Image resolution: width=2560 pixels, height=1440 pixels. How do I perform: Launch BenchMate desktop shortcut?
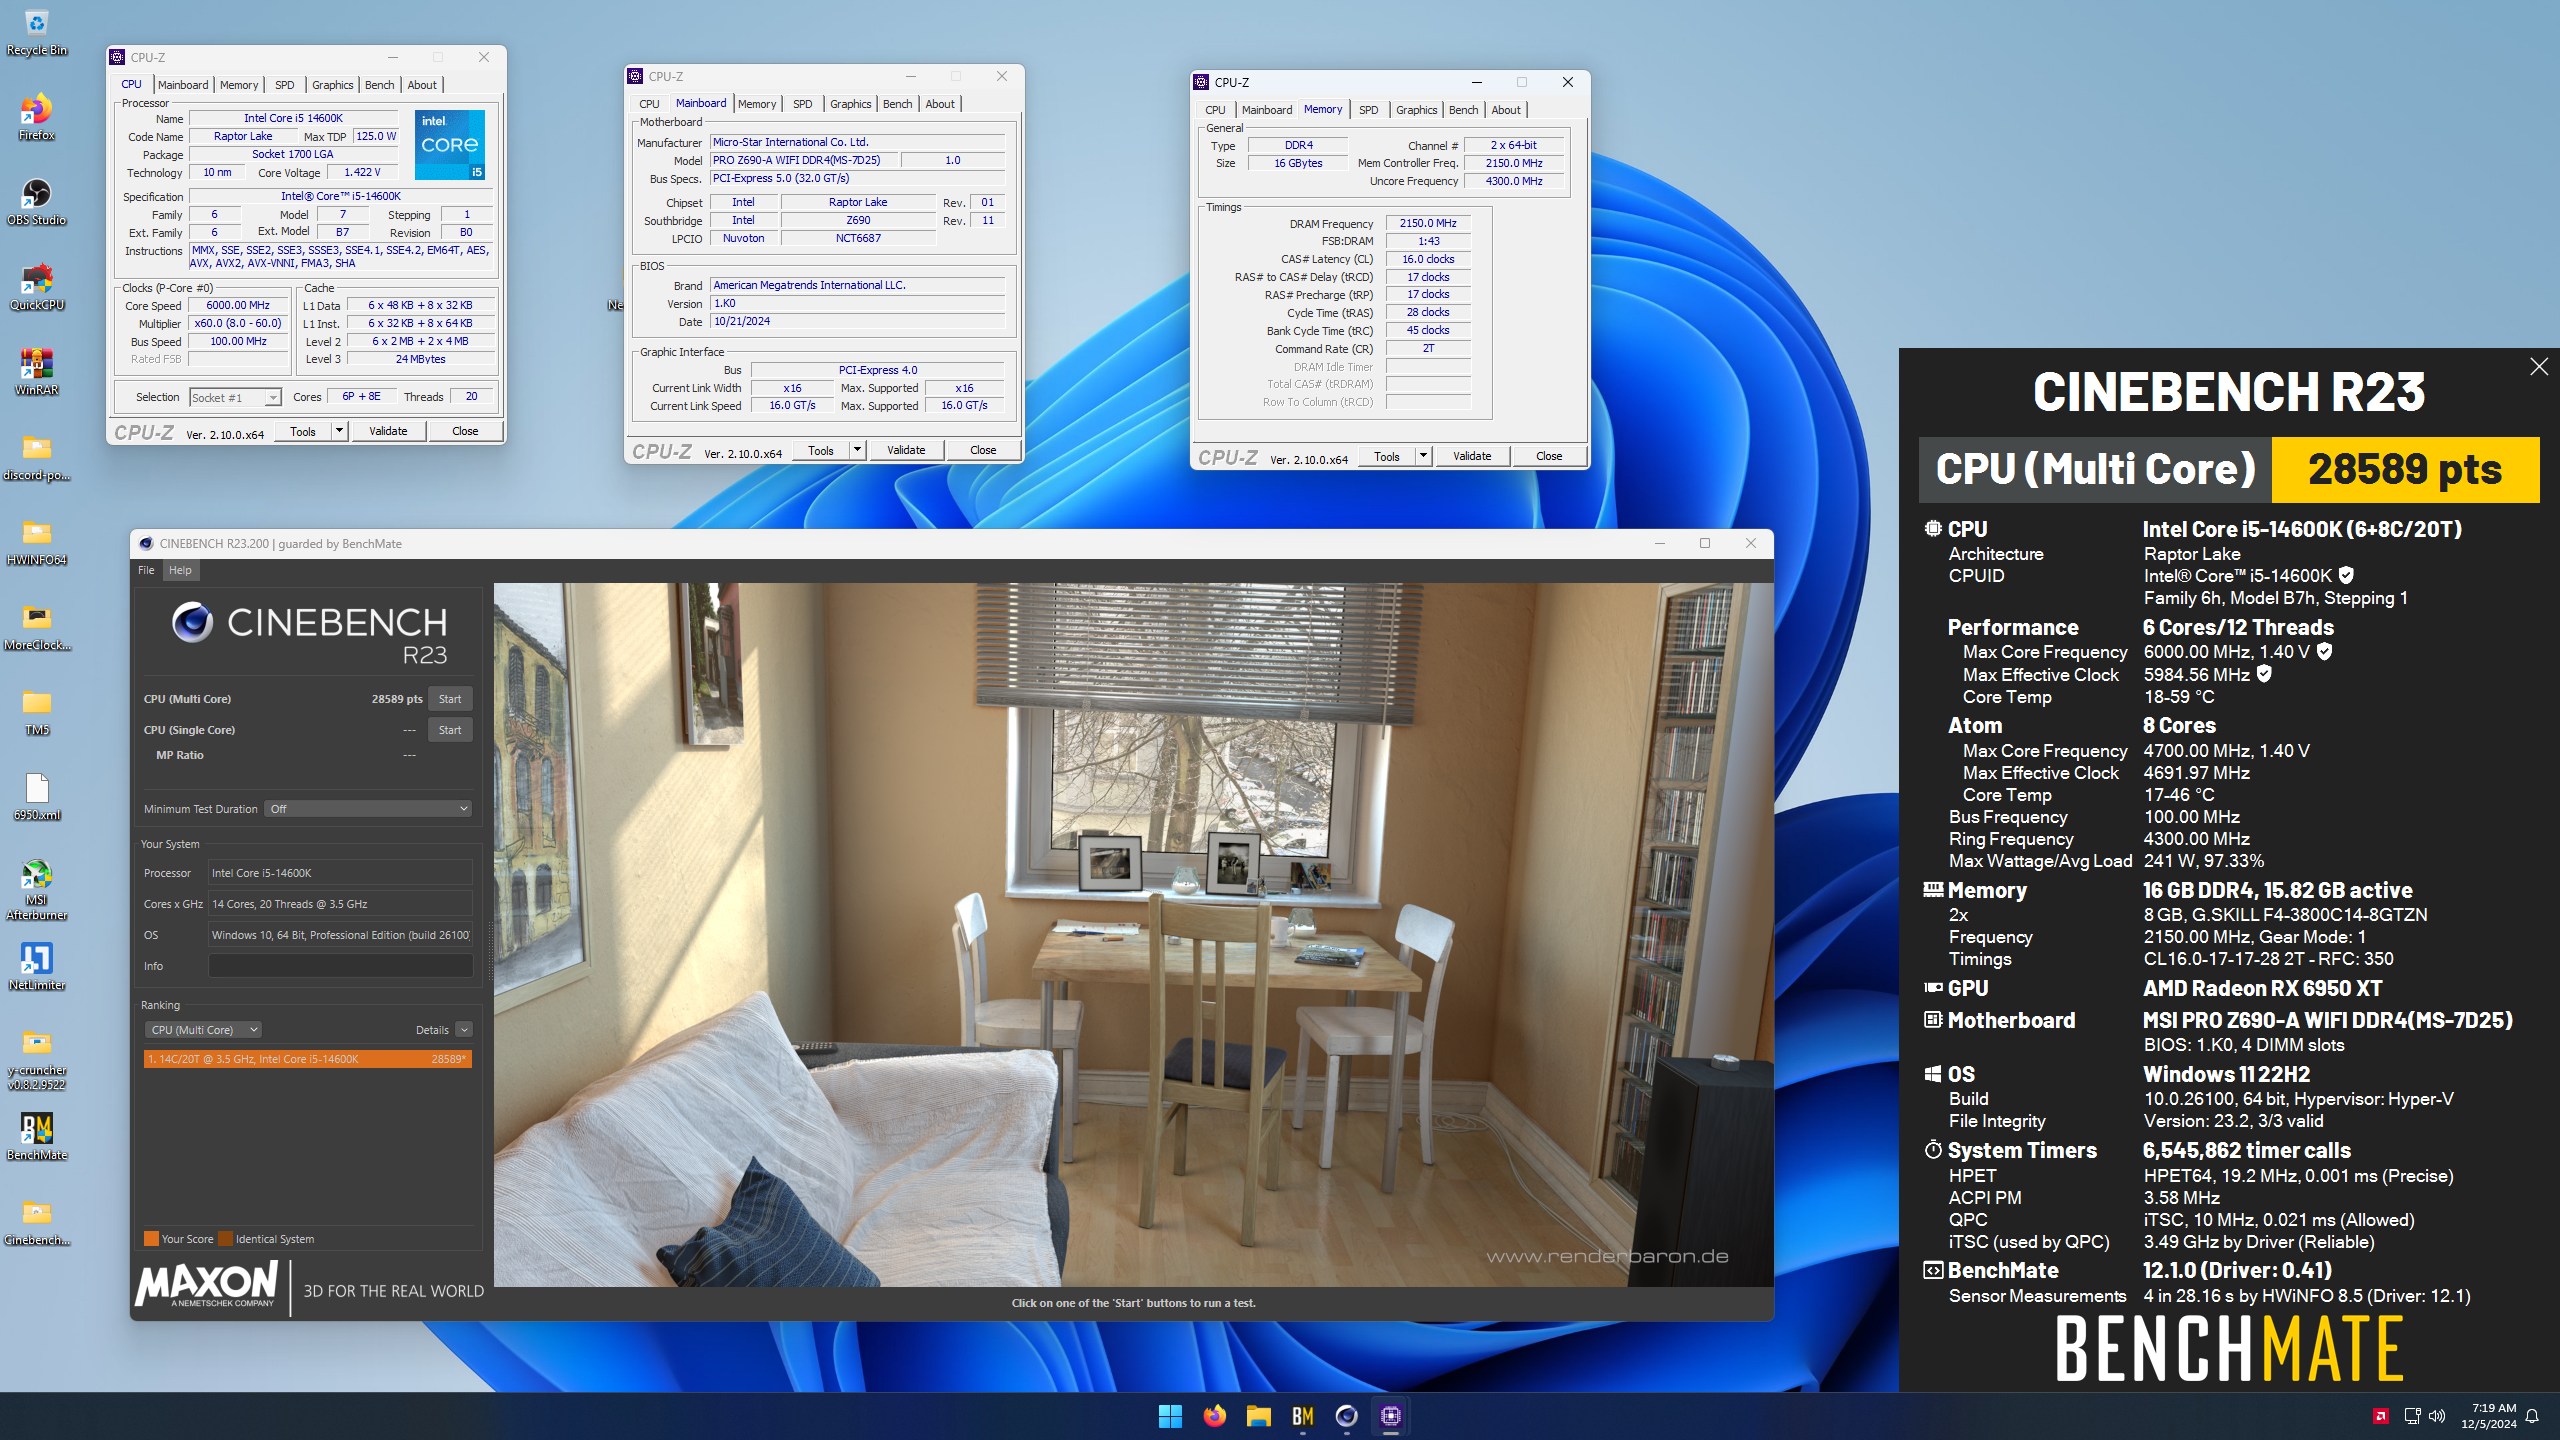click(36, 1136)
